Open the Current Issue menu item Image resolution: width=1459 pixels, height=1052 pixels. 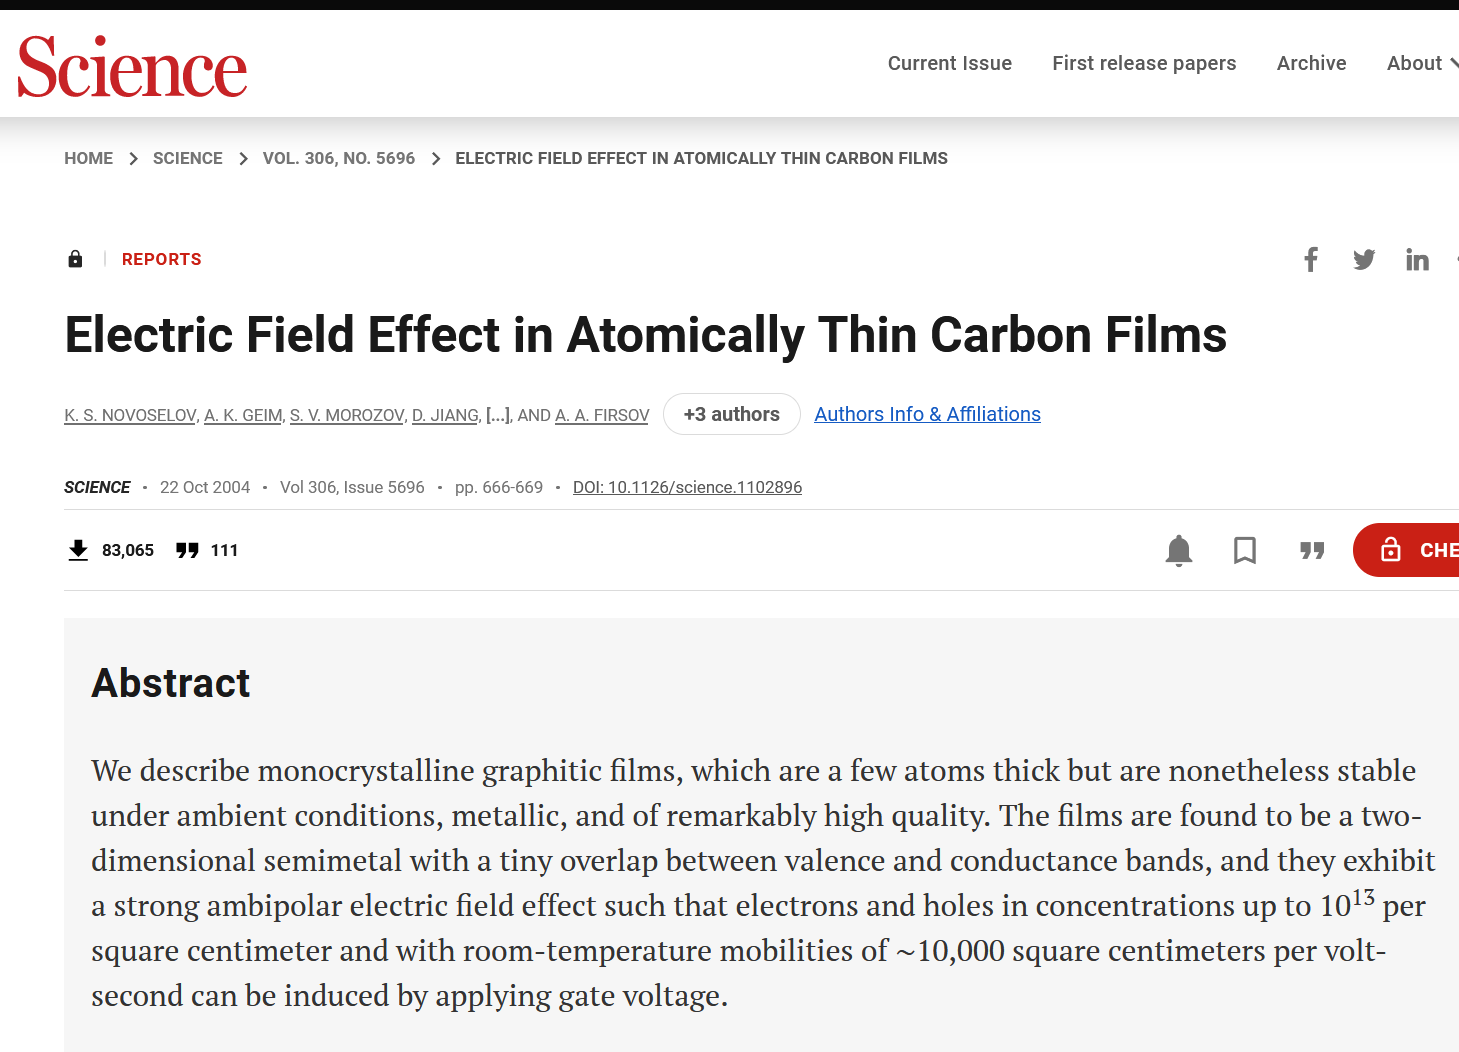[x=949, y=63]
